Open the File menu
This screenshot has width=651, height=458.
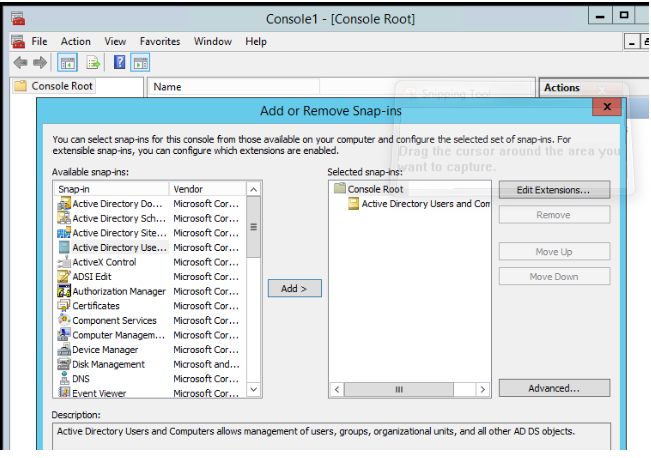39,42
